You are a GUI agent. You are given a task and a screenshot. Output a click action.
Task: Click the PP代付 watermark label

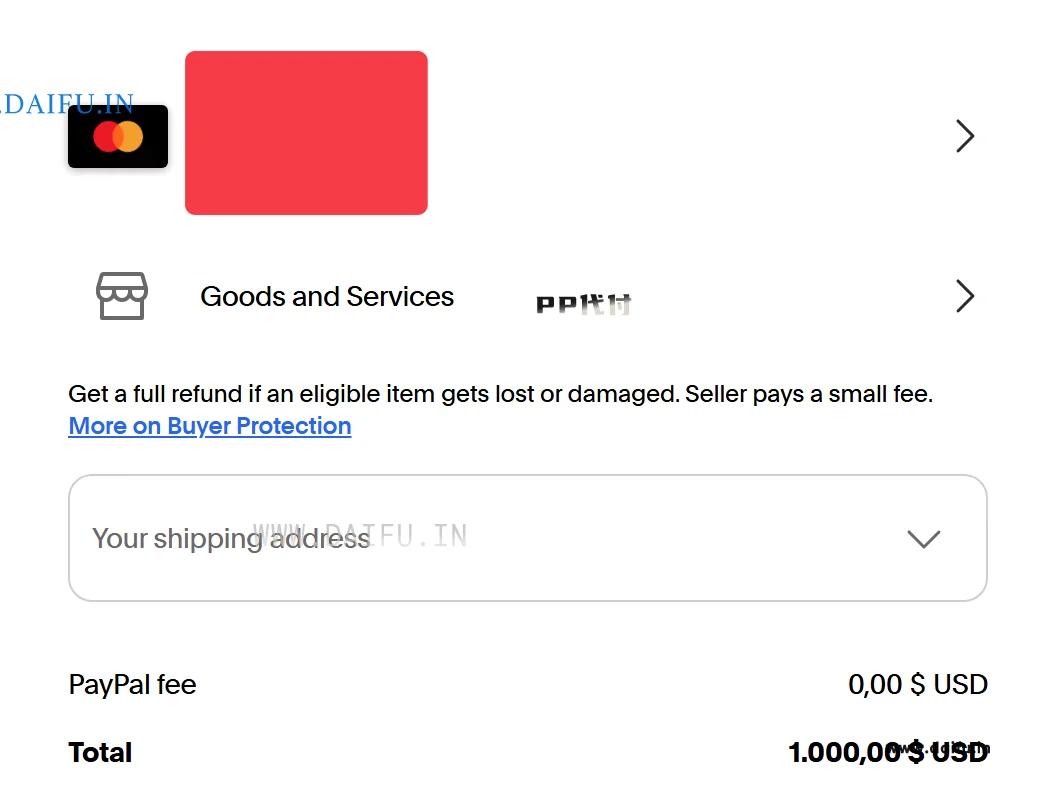(x=583, y=305)
